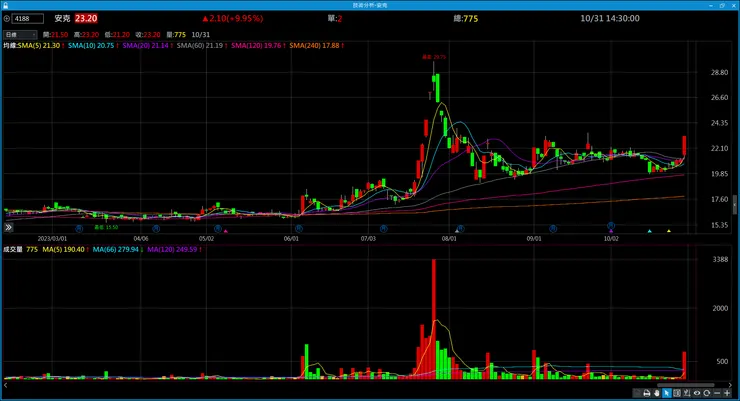Click the 最高 29.75 peak label
Viewport: 740px width, 401px height.
click(x=434, y=57)
